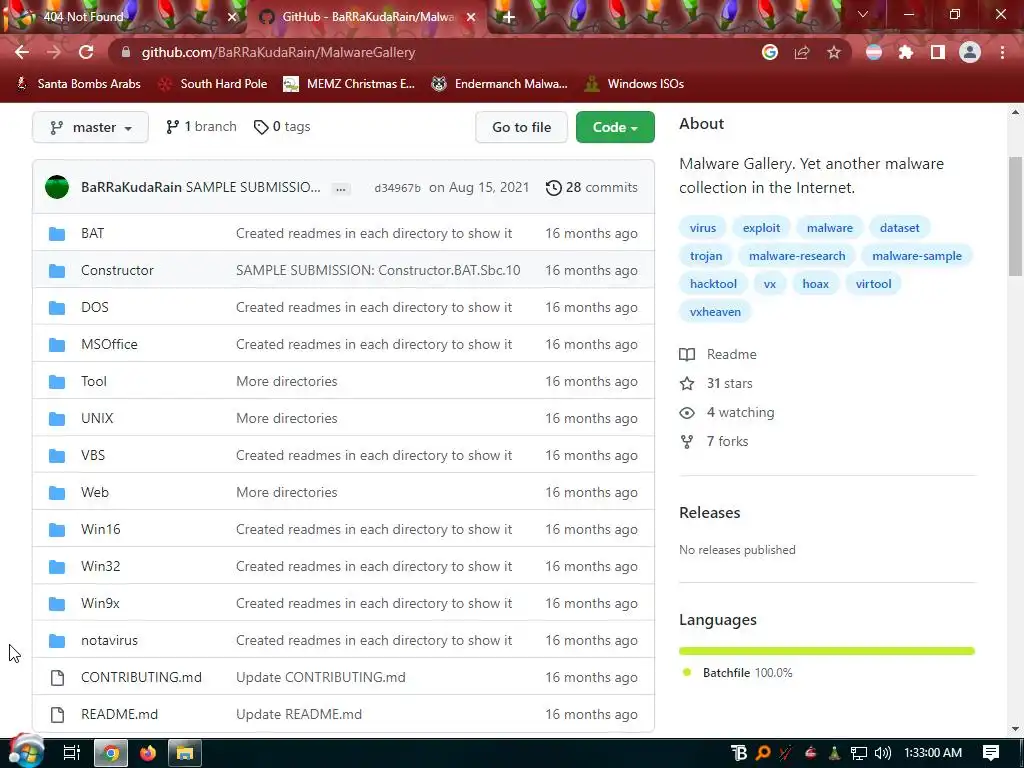Viewport: 1024px width, 768px height.
Task: Open the tab search chevron
Action: click(863, 14)
